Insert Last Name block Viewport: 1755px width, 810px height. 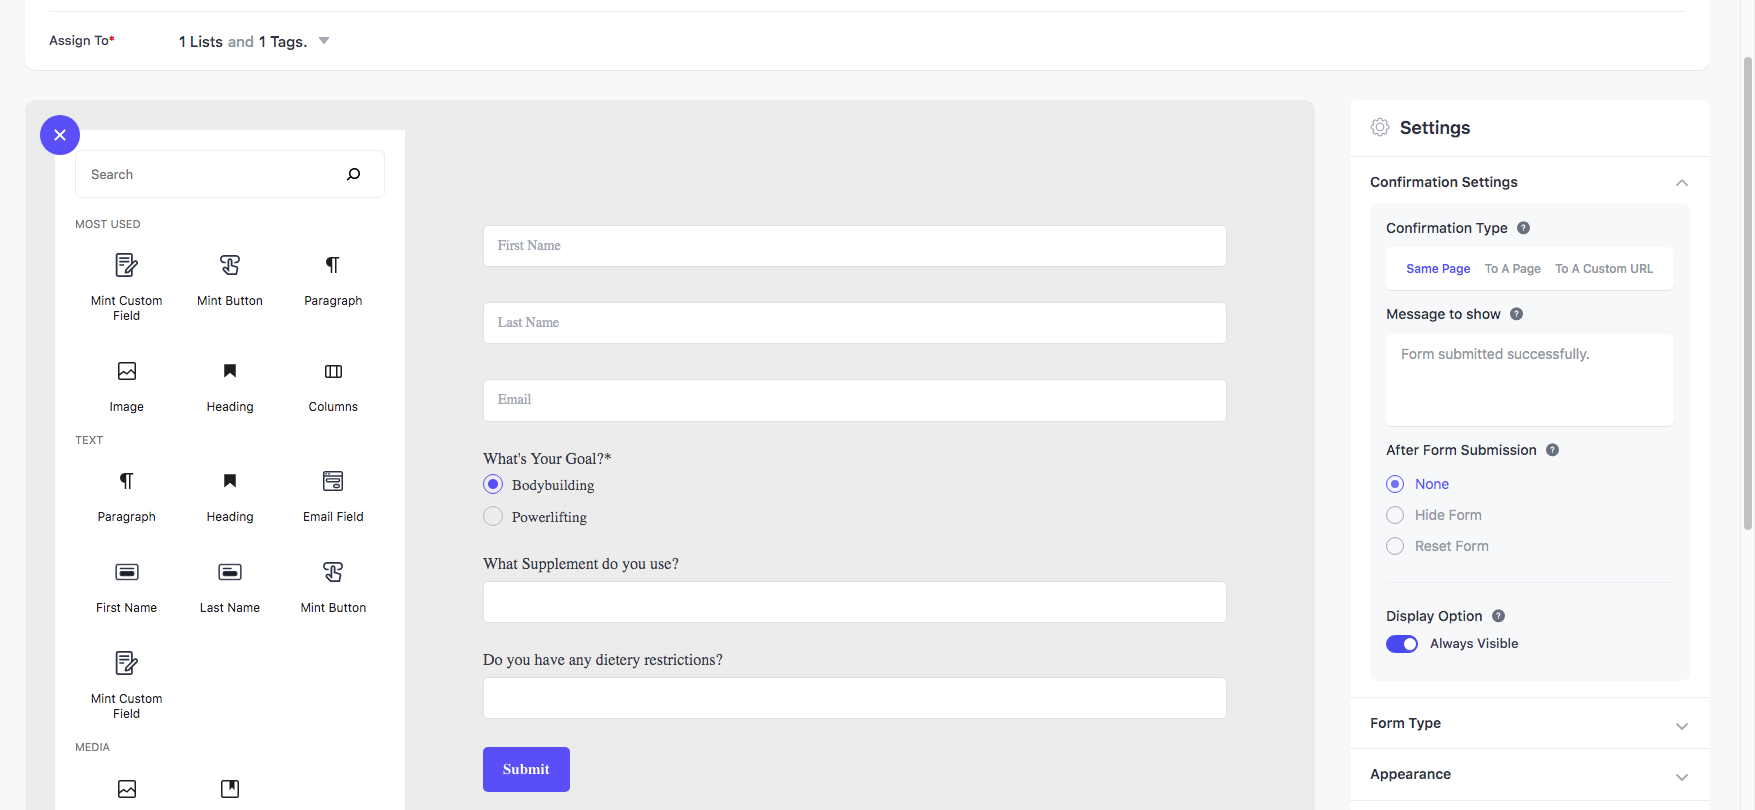click(230, 587)
